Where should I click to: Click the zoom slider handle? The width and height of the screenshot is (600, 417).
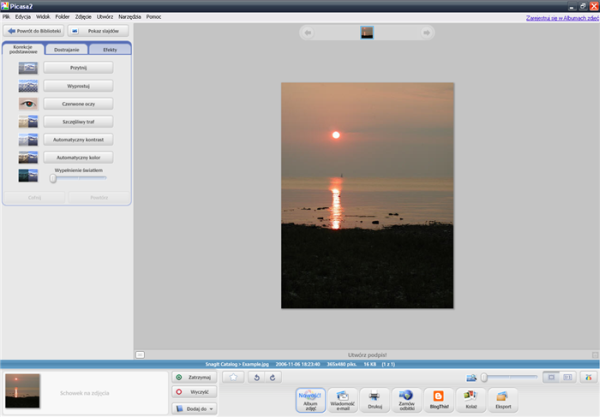484,378
